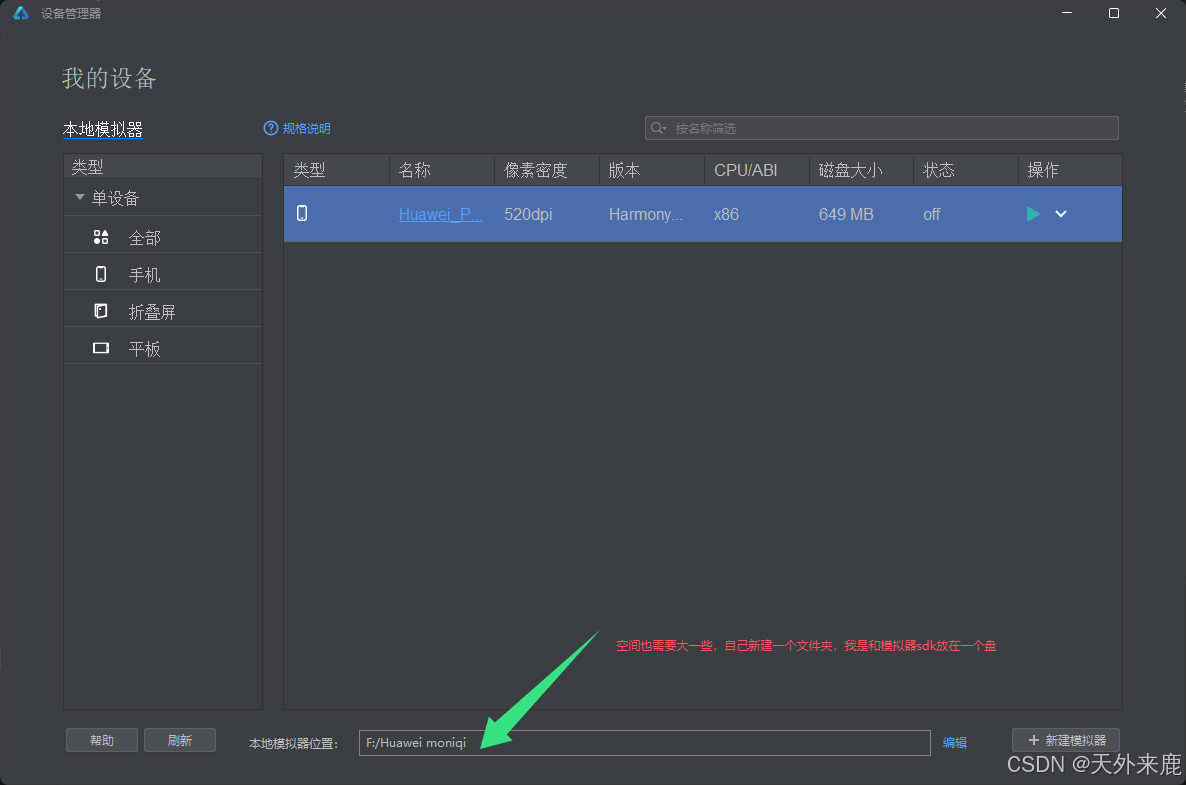Viewport: 1186px width, 785px height.
Task: Click the off status cell
Action: click(x=931, y=214)
